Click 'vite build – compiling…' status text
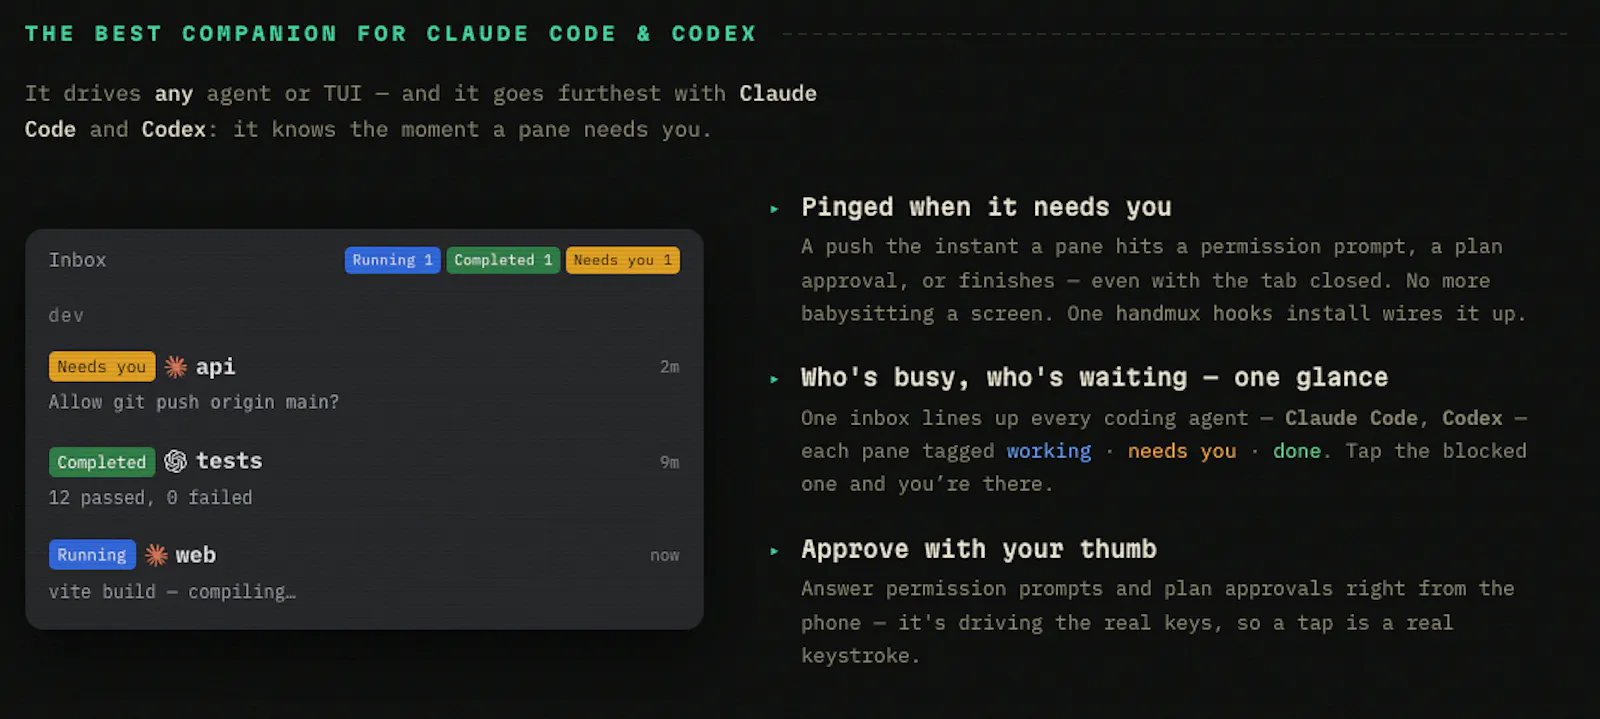 (172, 592)
